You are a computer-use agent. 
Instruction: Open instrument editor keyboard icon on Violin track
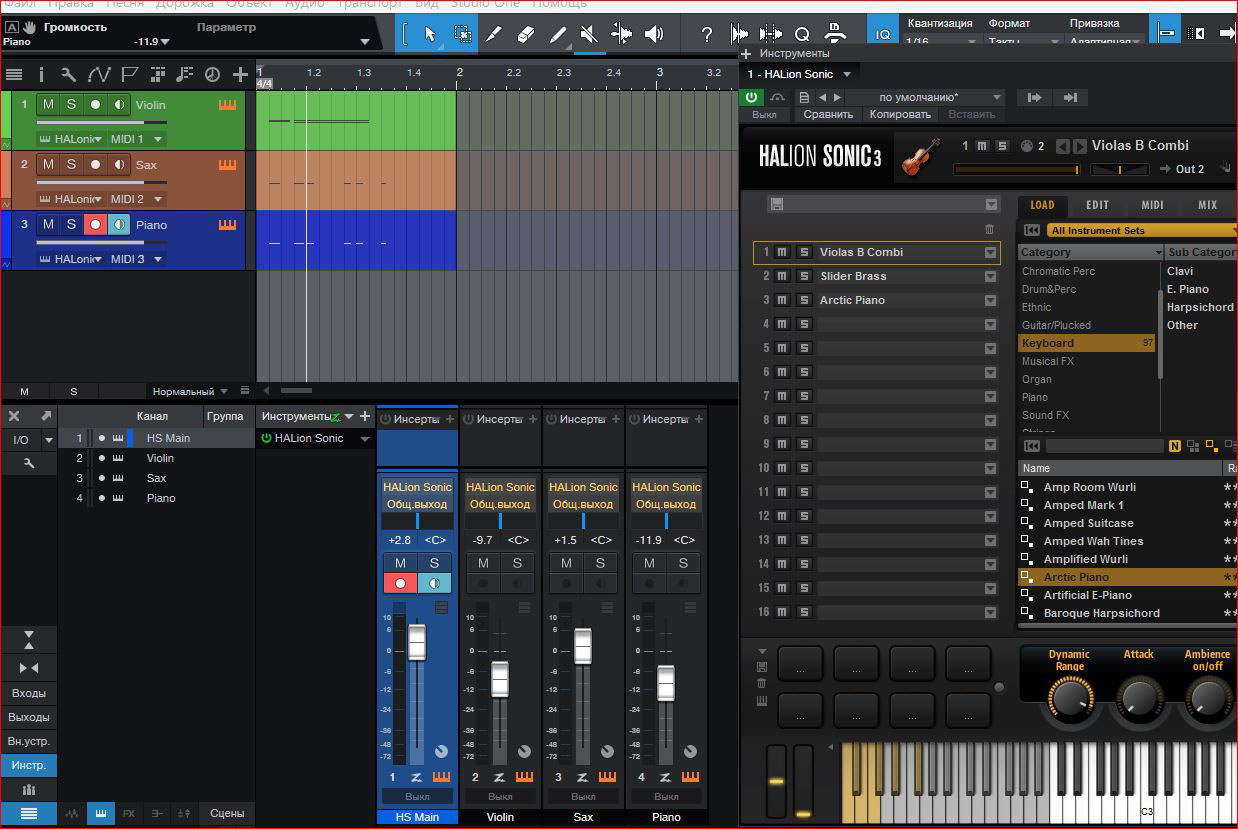coord(227,105)
